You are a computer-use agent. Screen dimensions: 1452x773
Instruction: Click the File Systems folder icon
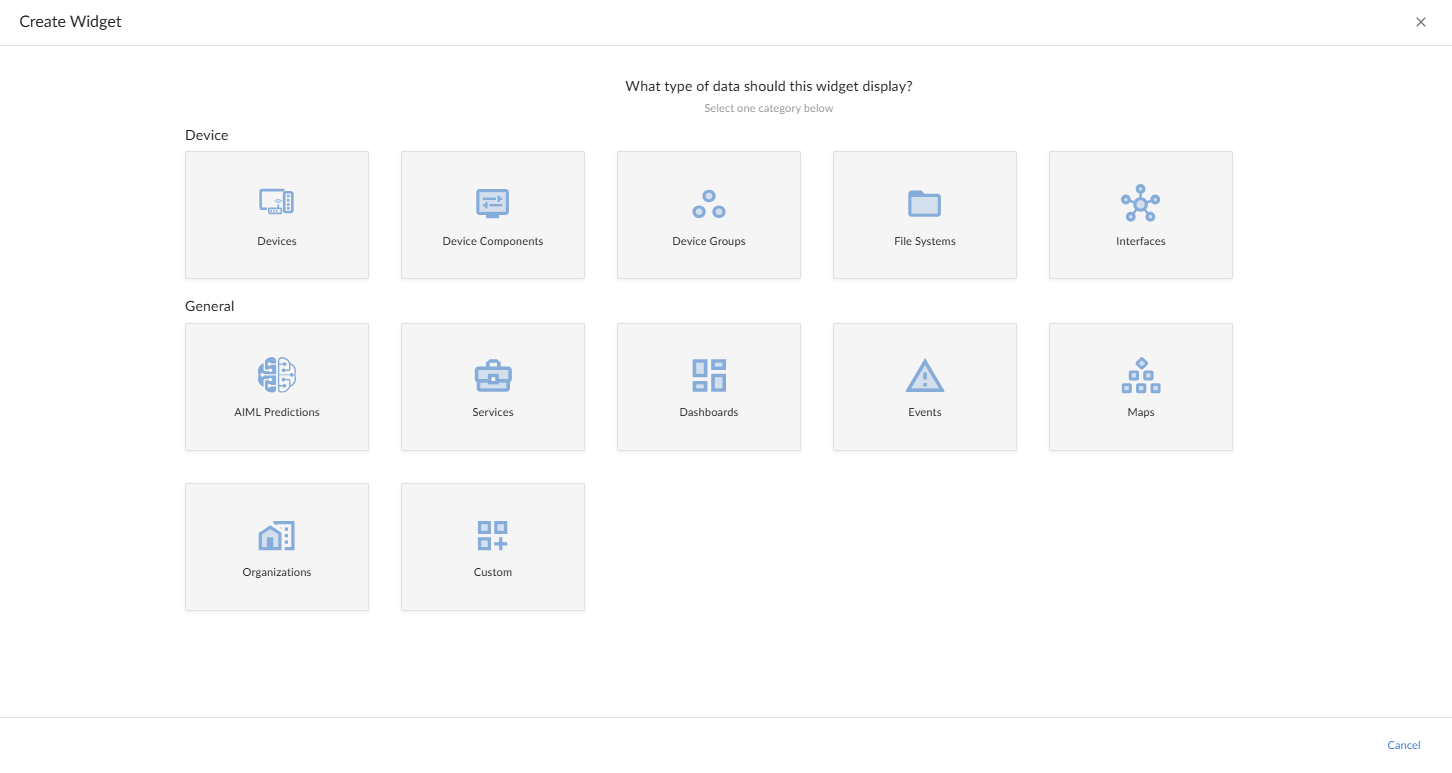tap(924, 203)
